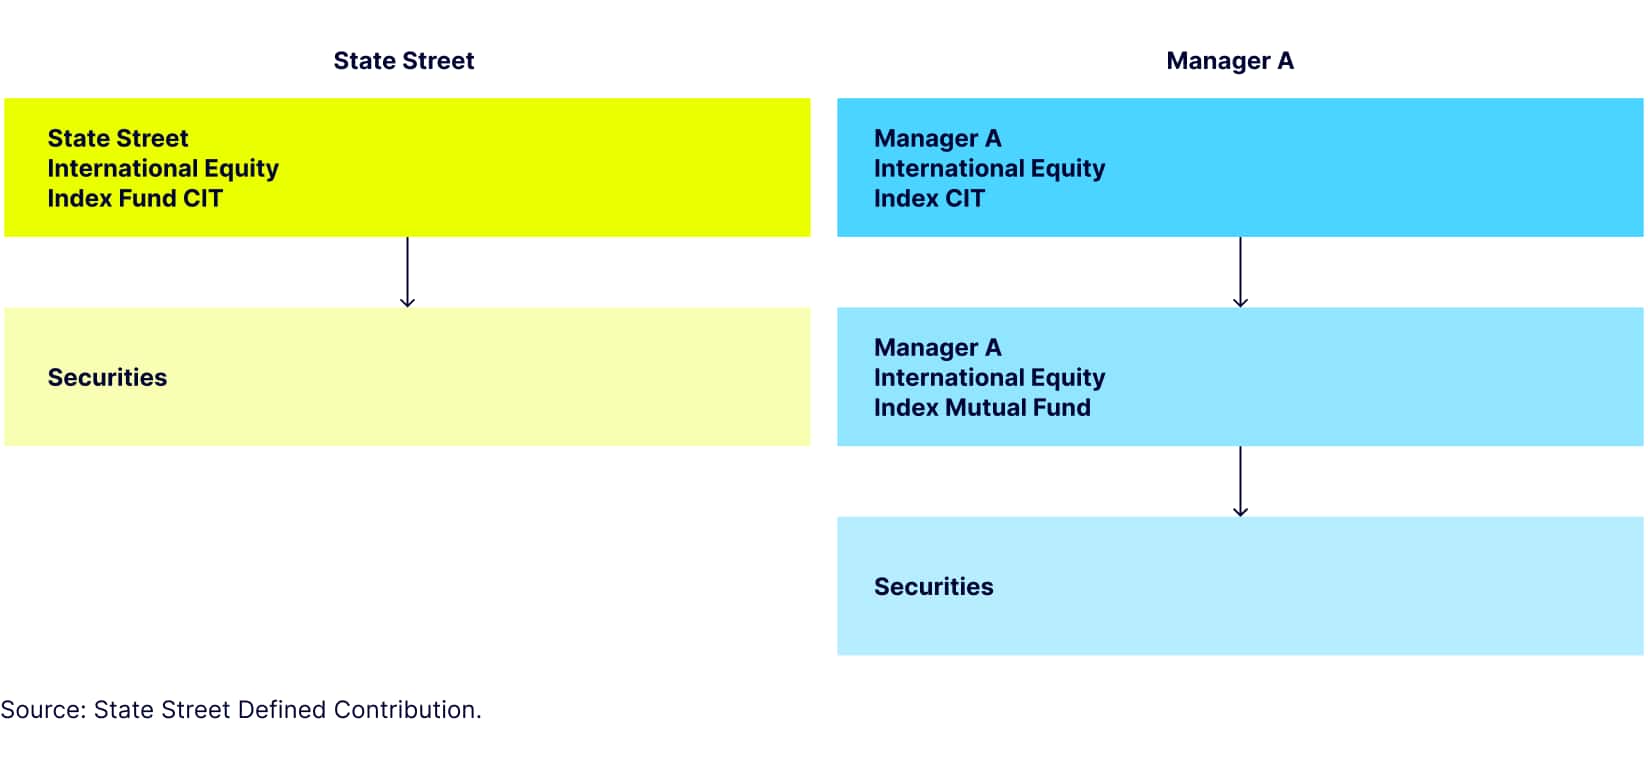Click the arrow below State Street CIT box
Image resolution: width=1648 pixels, height=772 pixels.
[x=407, y=272]
